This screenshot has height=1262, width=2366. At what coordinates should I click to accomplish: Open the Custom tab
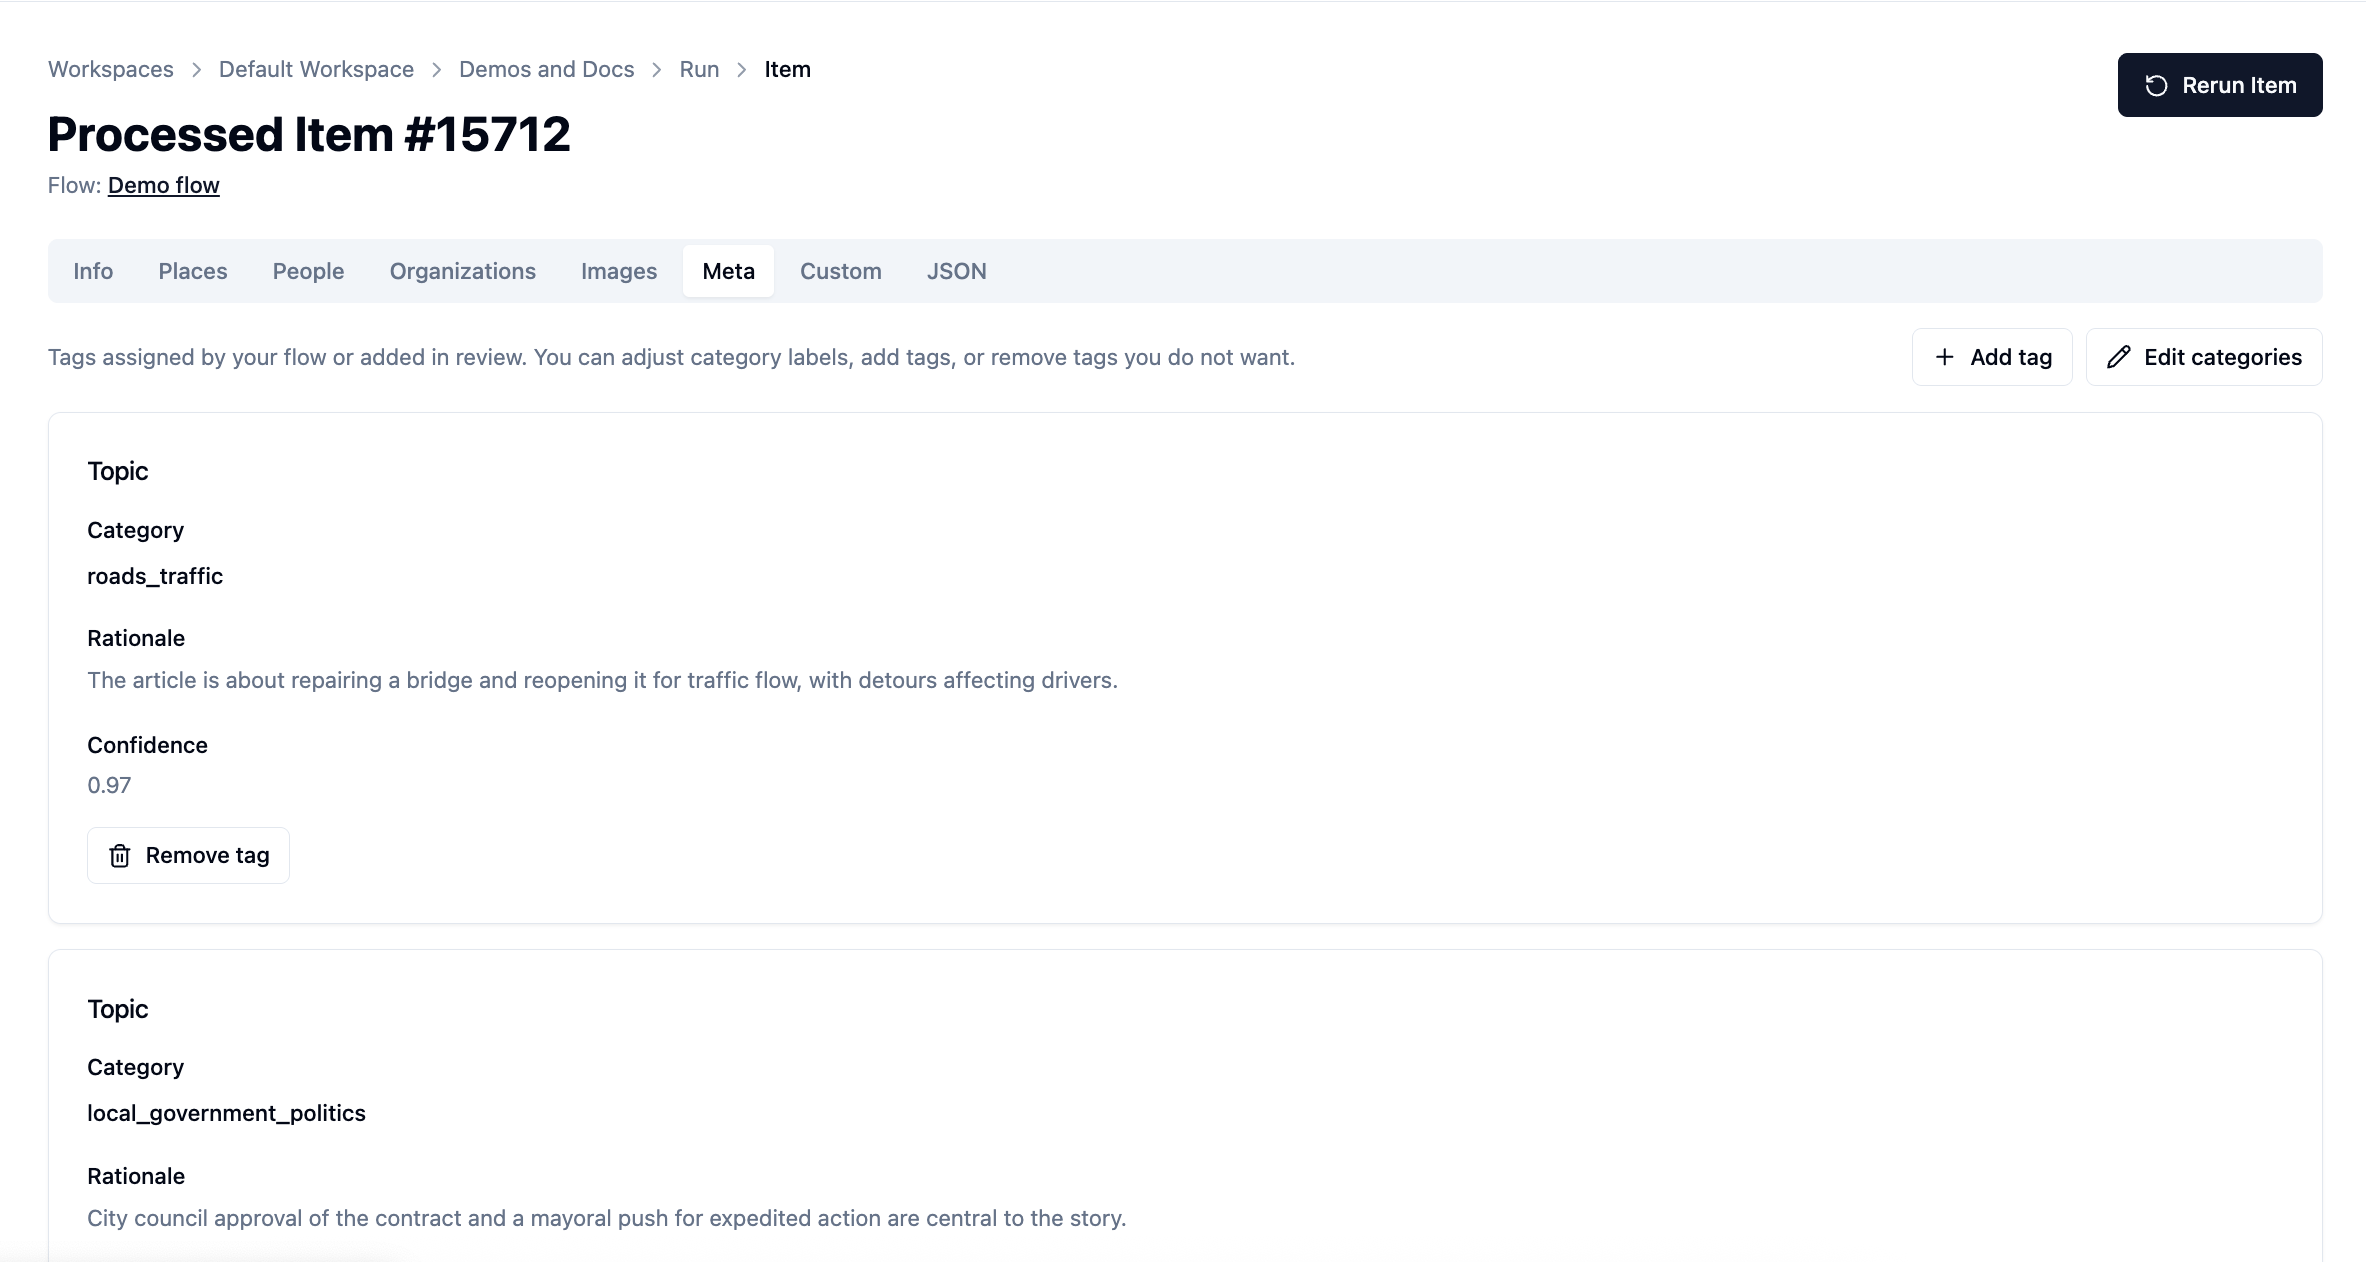[x=841, y=271]
